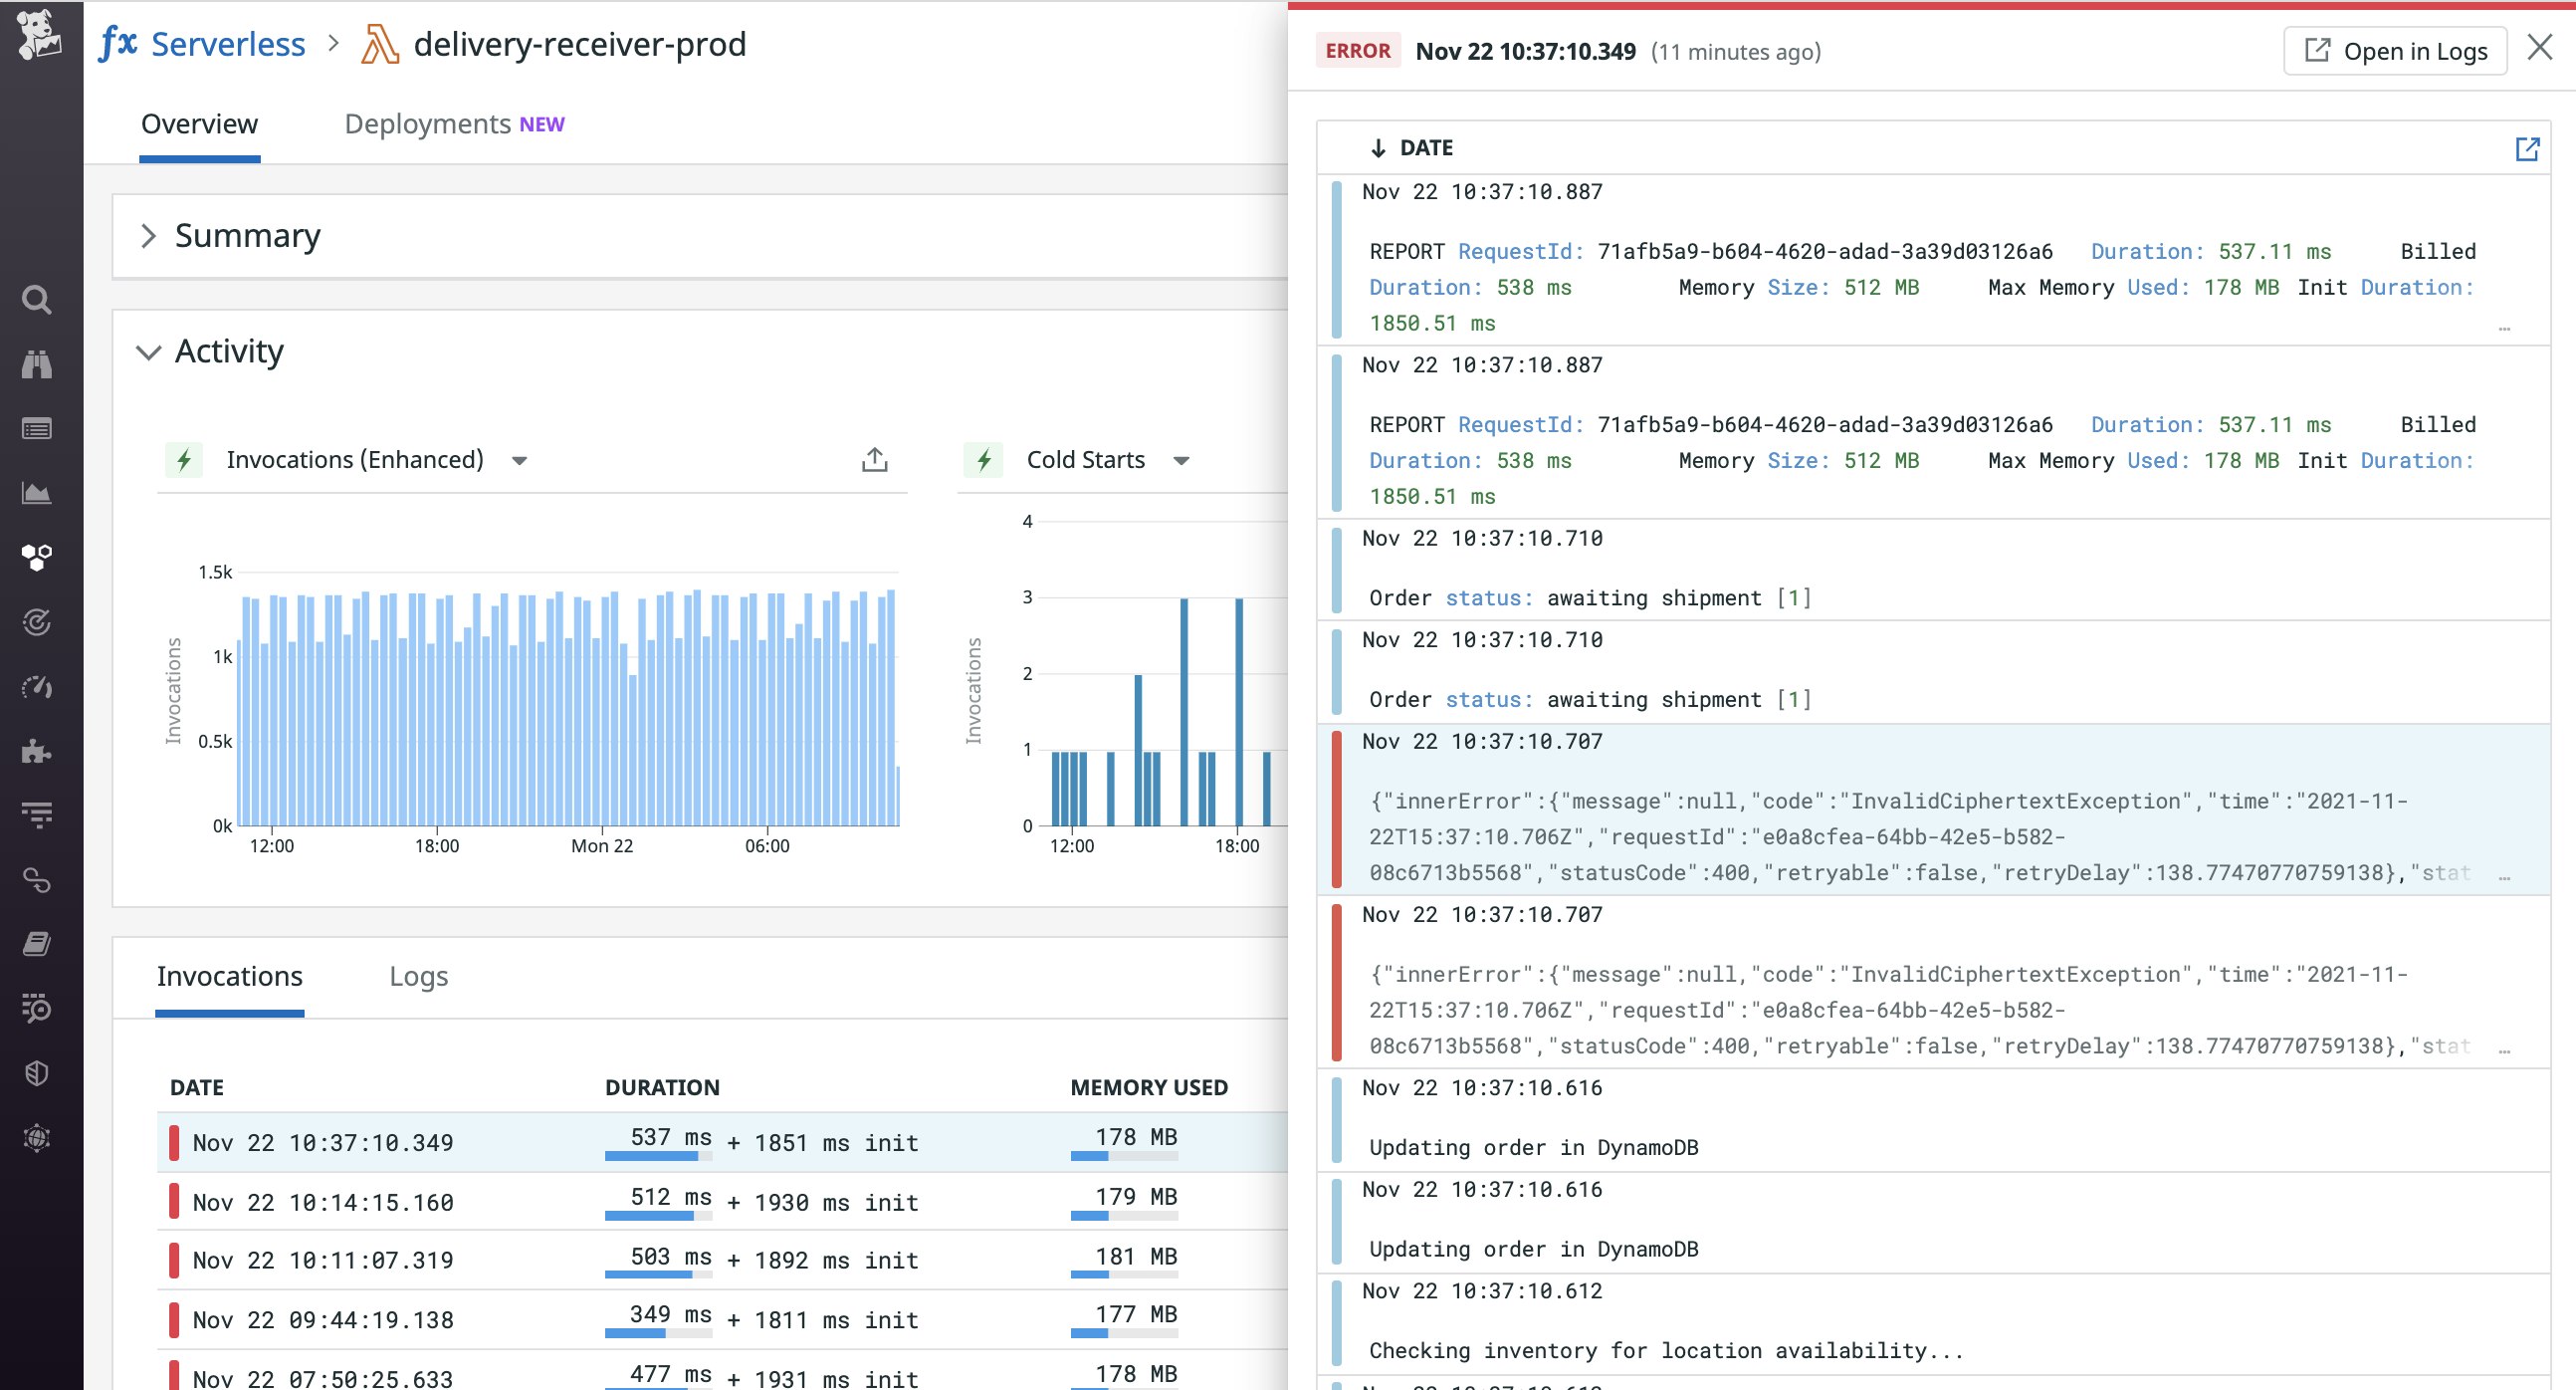
Task: Open Dashboards via the chart sidebar icon
Action: coord(37,492)
